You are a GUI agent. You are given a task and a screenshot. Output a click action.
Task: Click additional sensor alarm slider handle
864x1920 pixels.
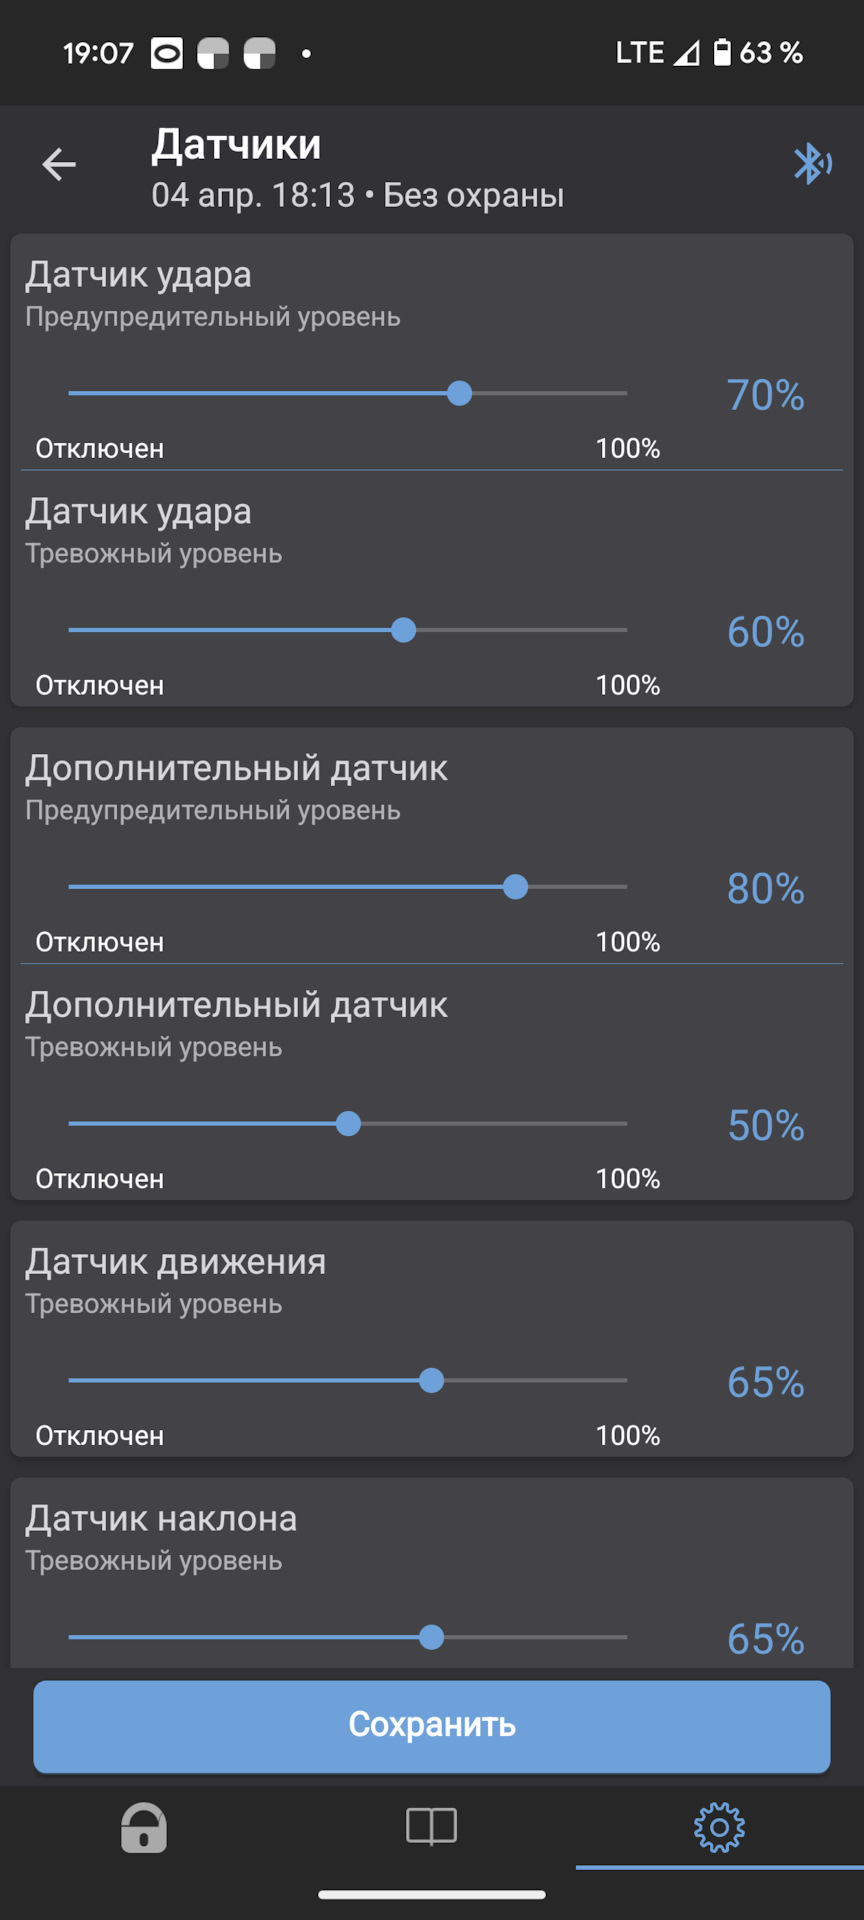(348, 1124)
